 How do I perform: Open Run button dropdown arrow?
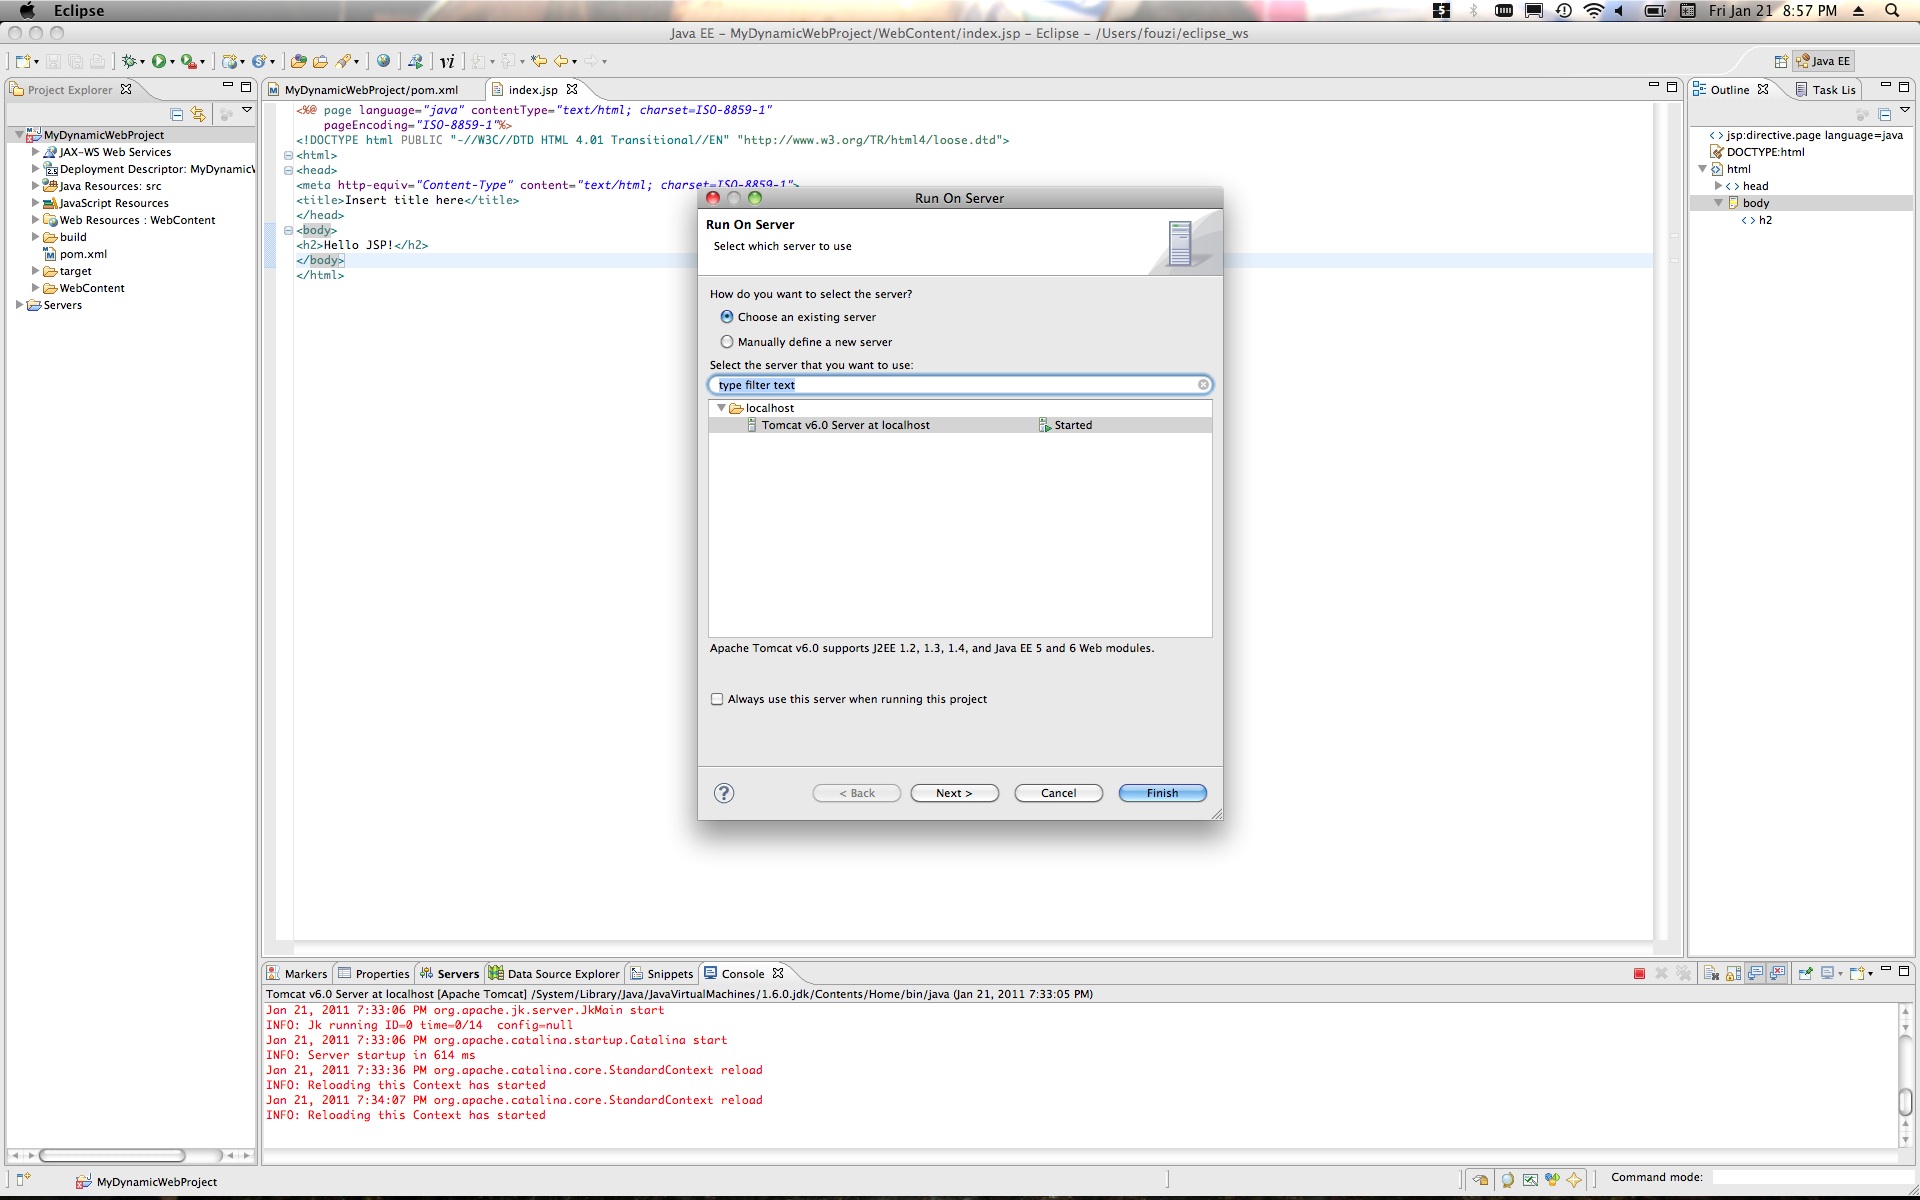172,62
